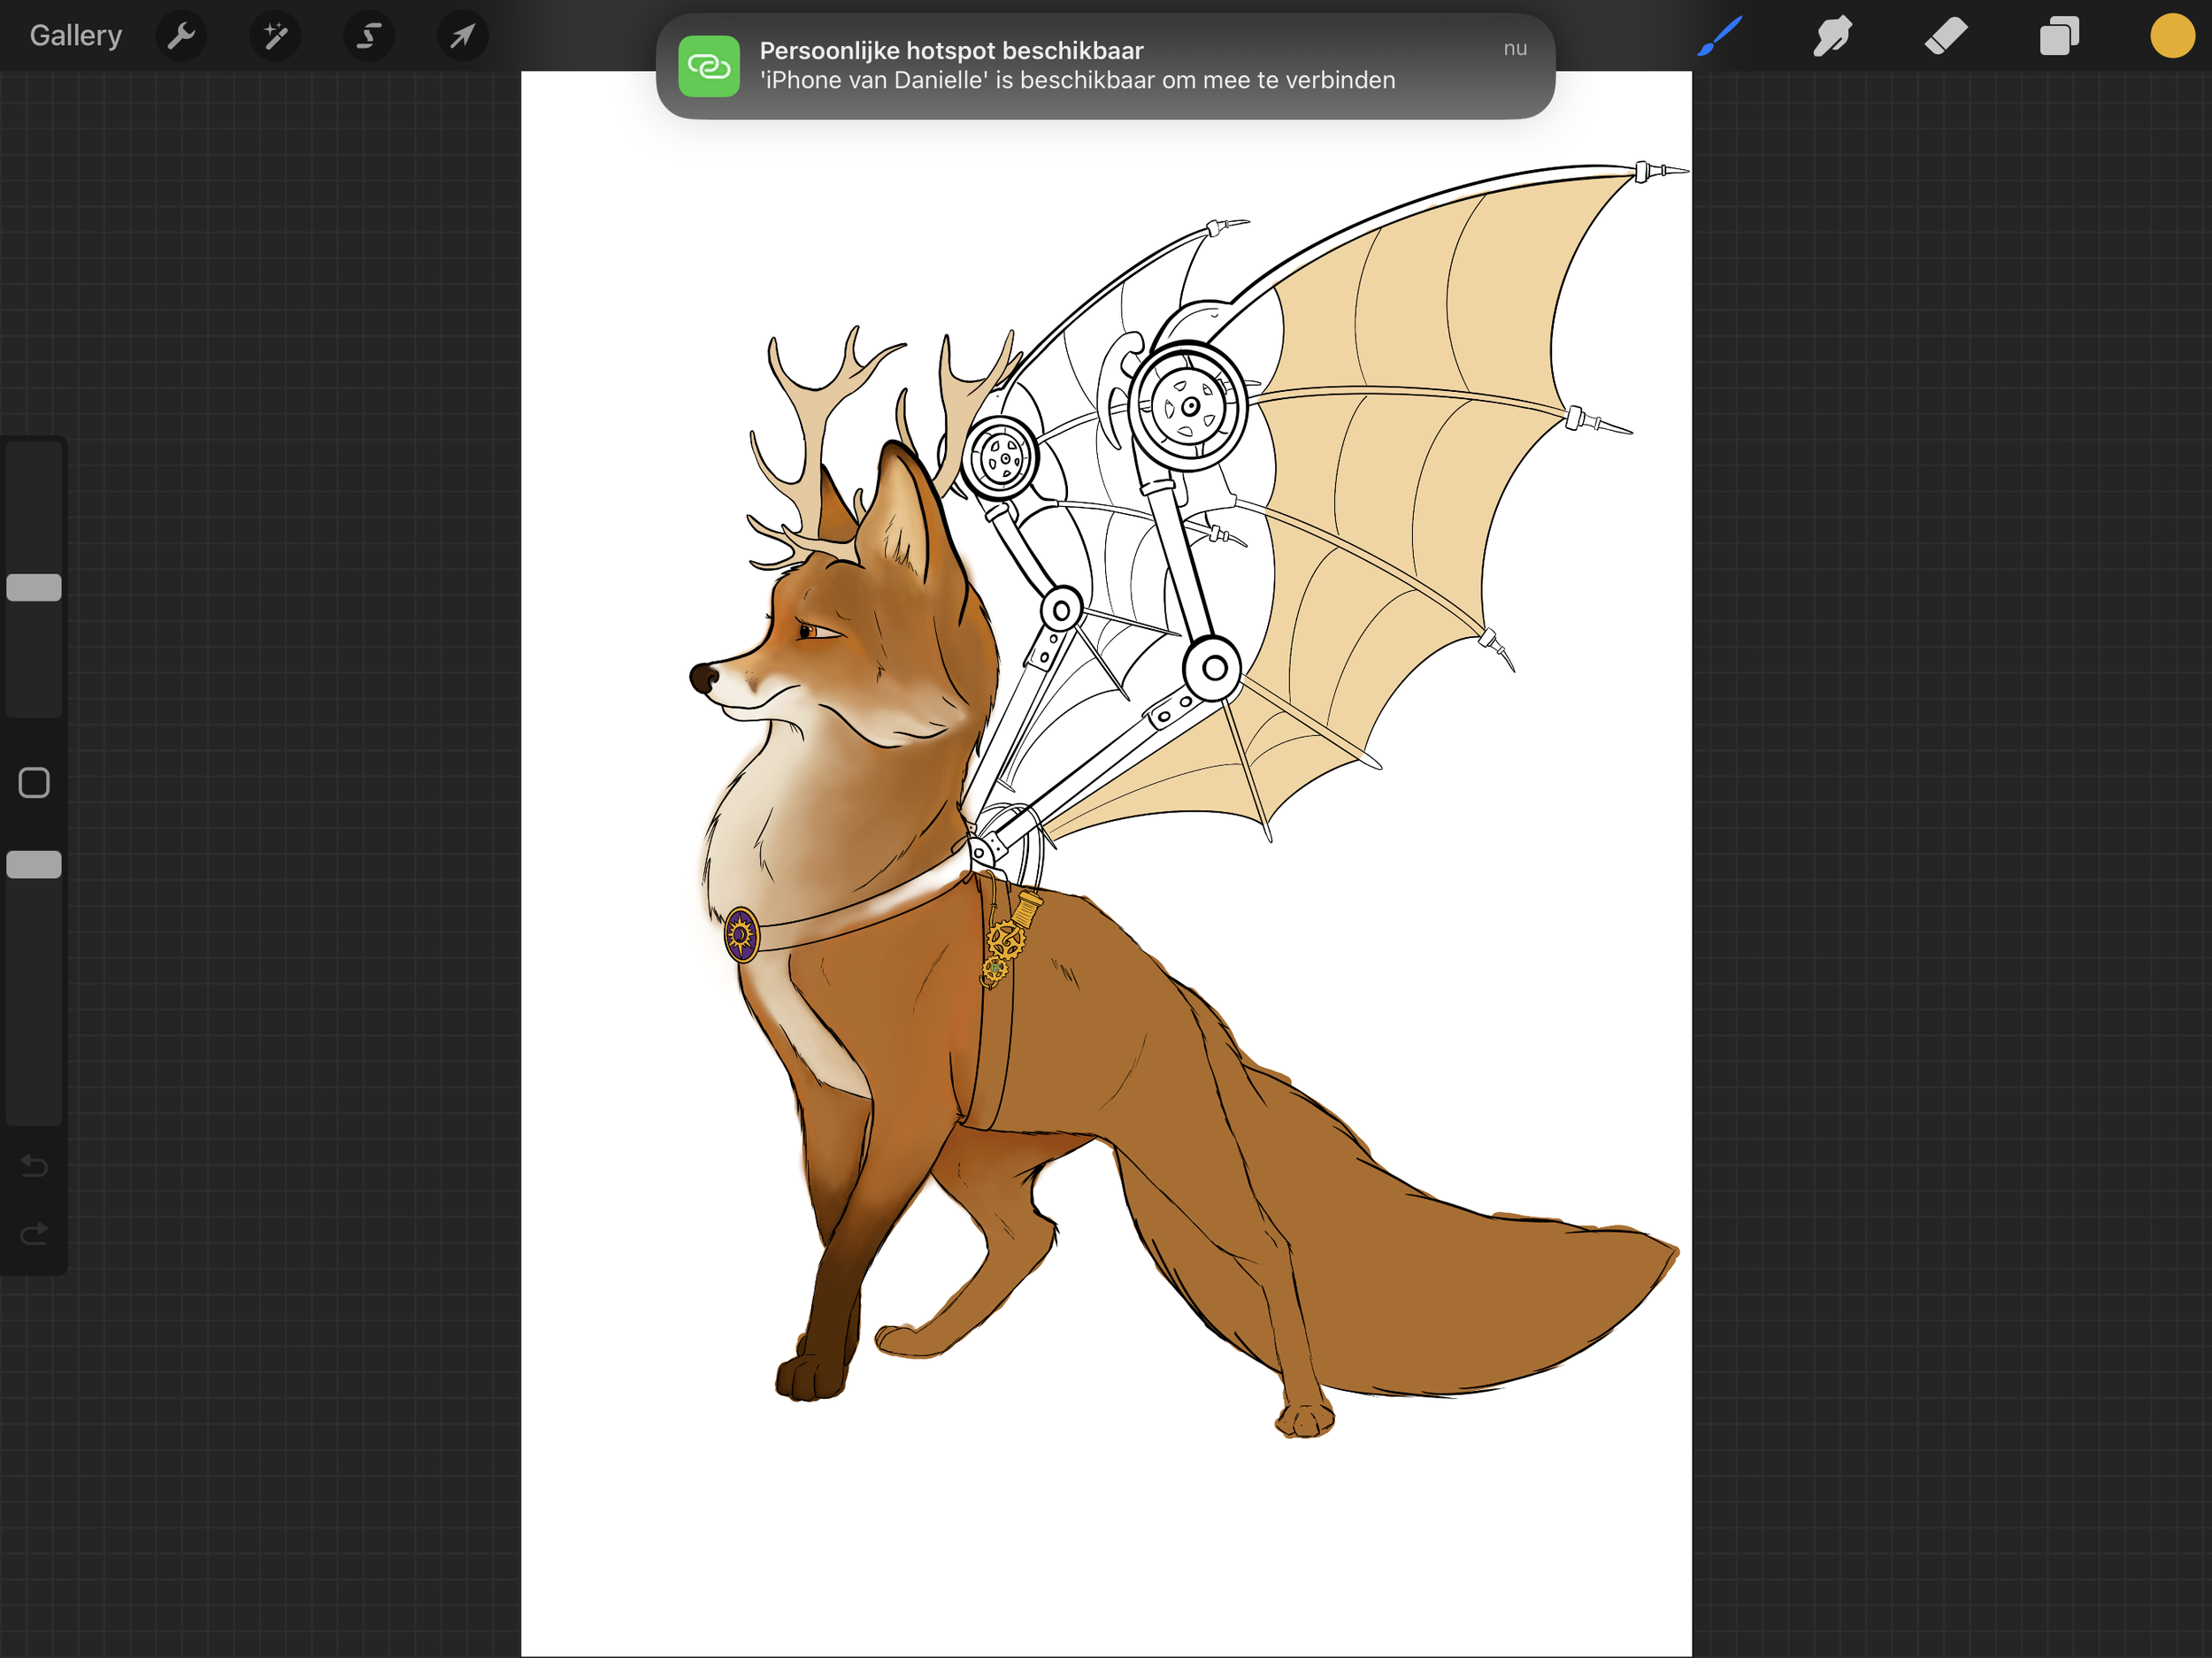This screenshot has width=2212, height=1658.
Task: Open the Actions wrench menu
Action: 181,36
